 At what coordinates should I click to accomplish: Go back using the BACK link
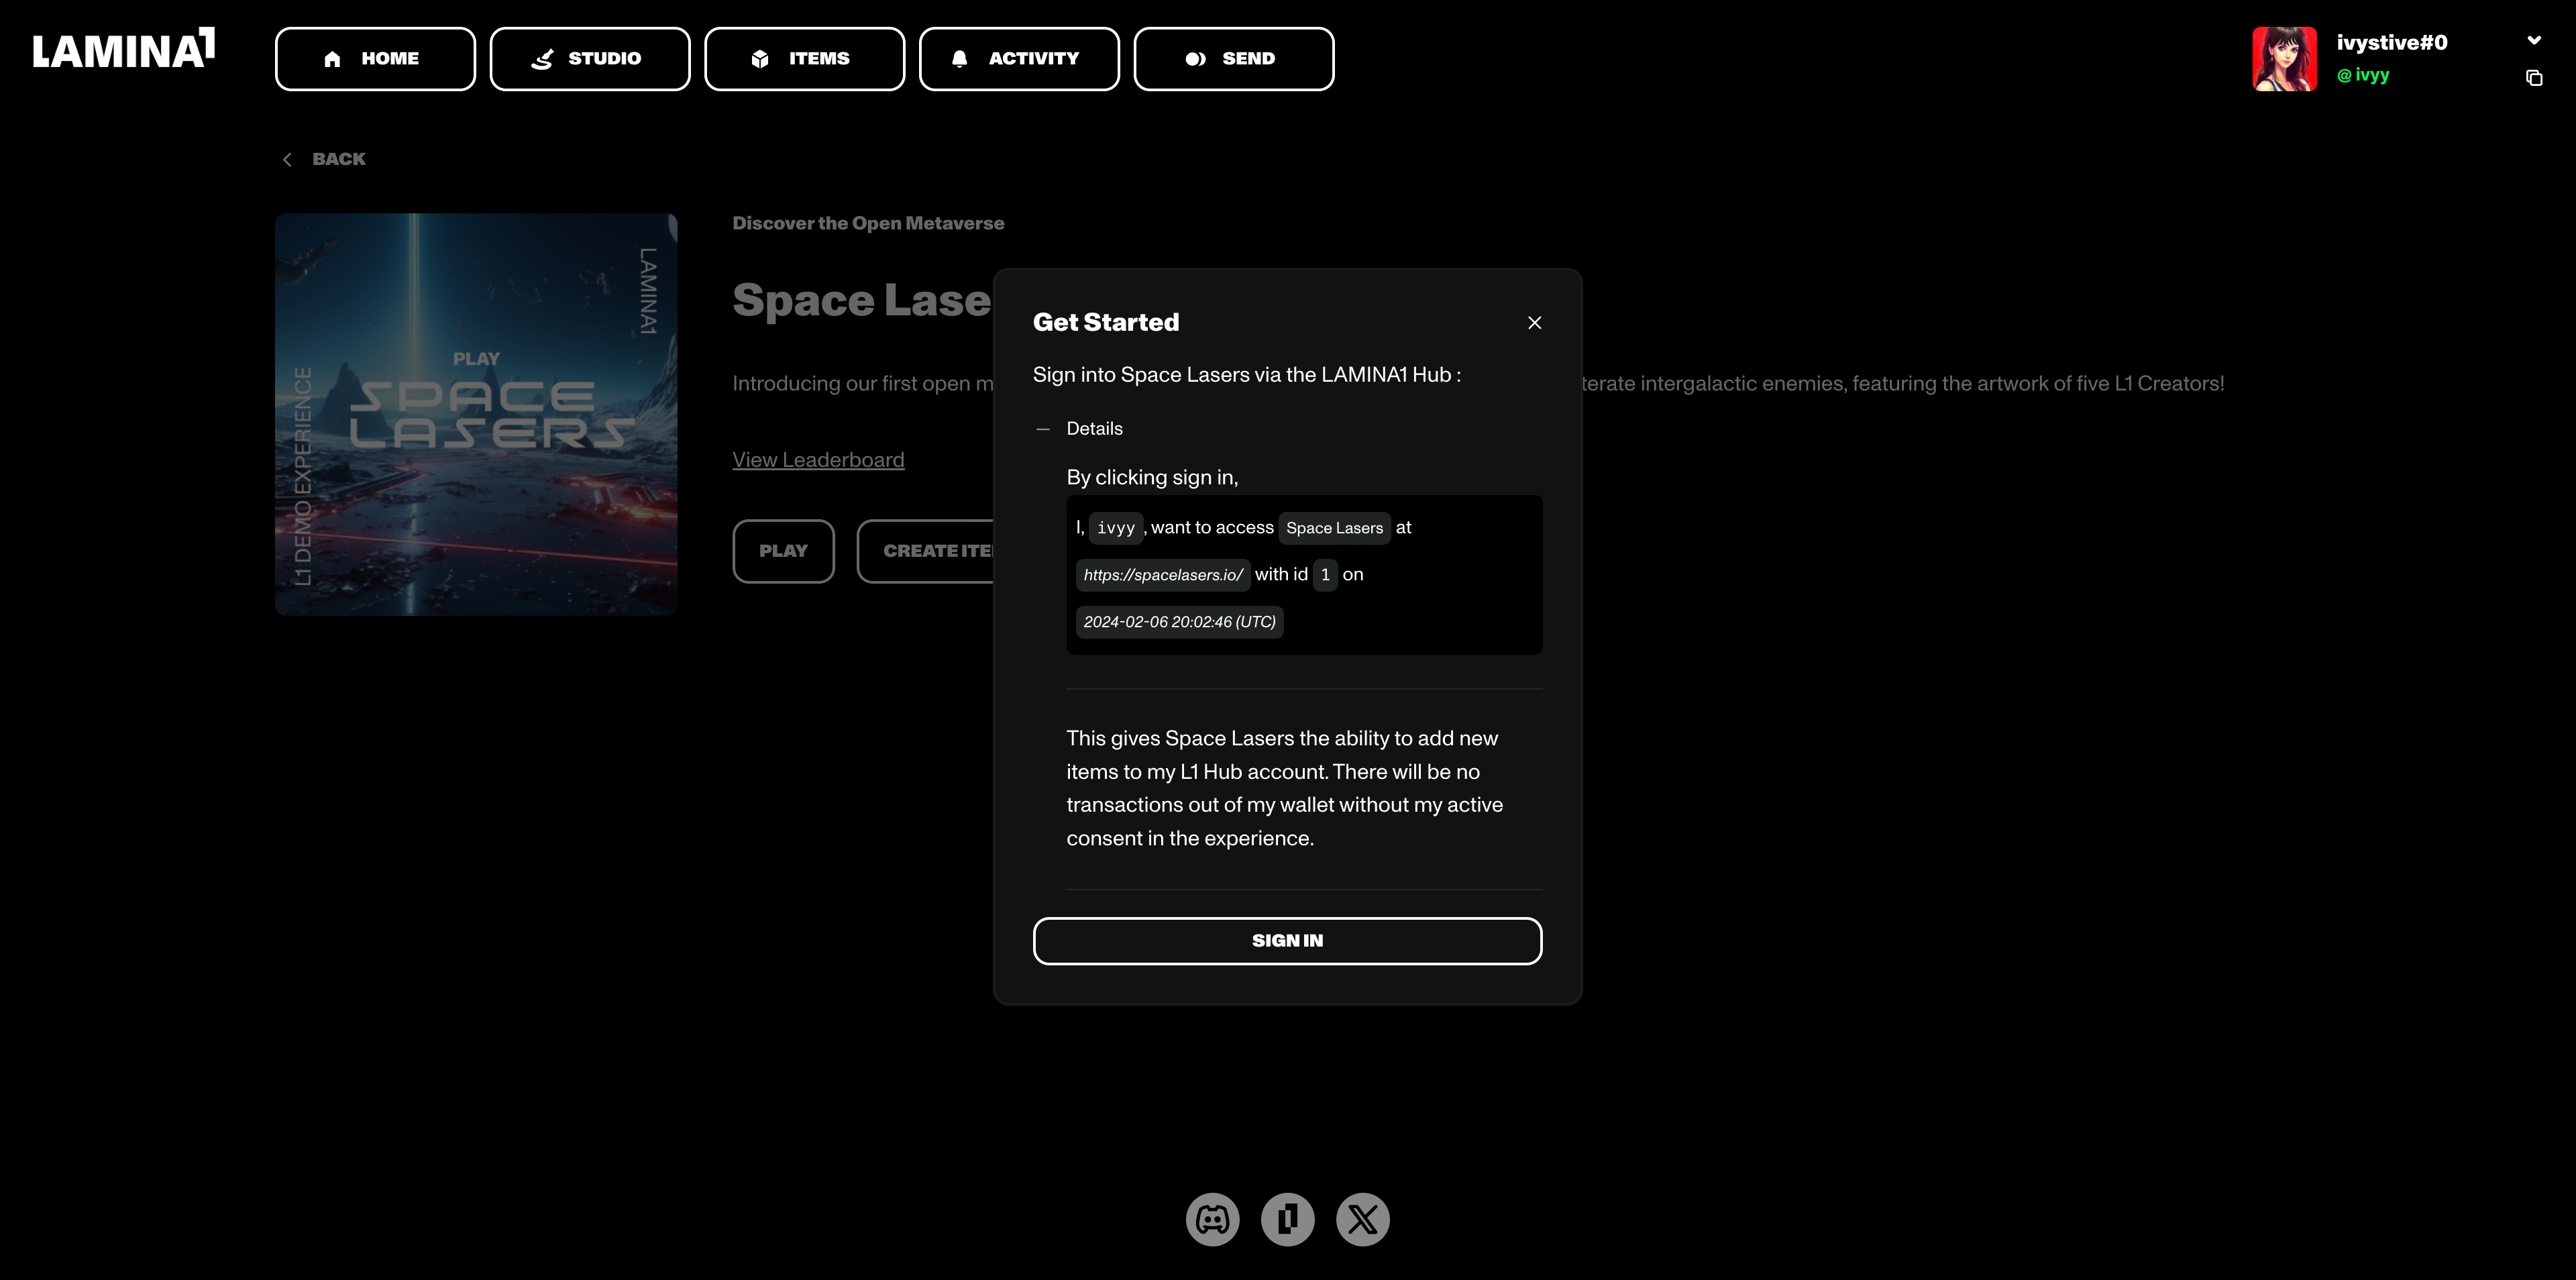point(338,159)
